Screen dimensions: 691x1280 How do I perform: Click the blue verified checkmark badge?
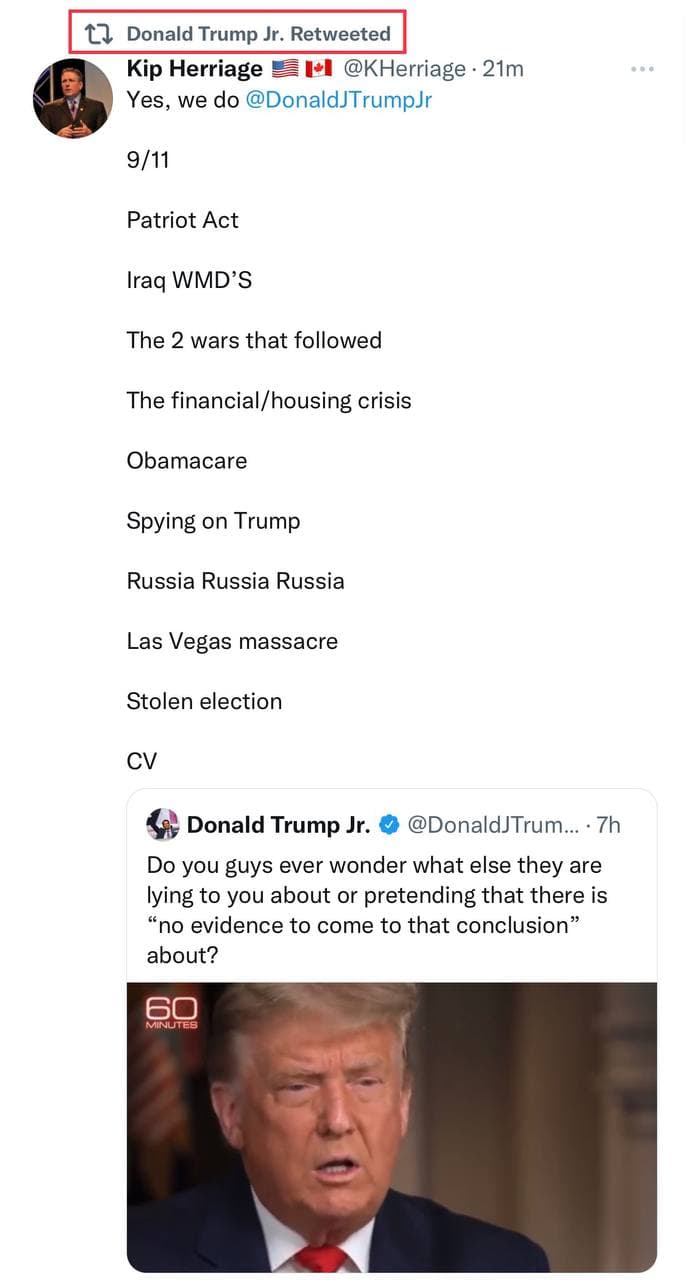pyautogui.click(x=391, y=825)
